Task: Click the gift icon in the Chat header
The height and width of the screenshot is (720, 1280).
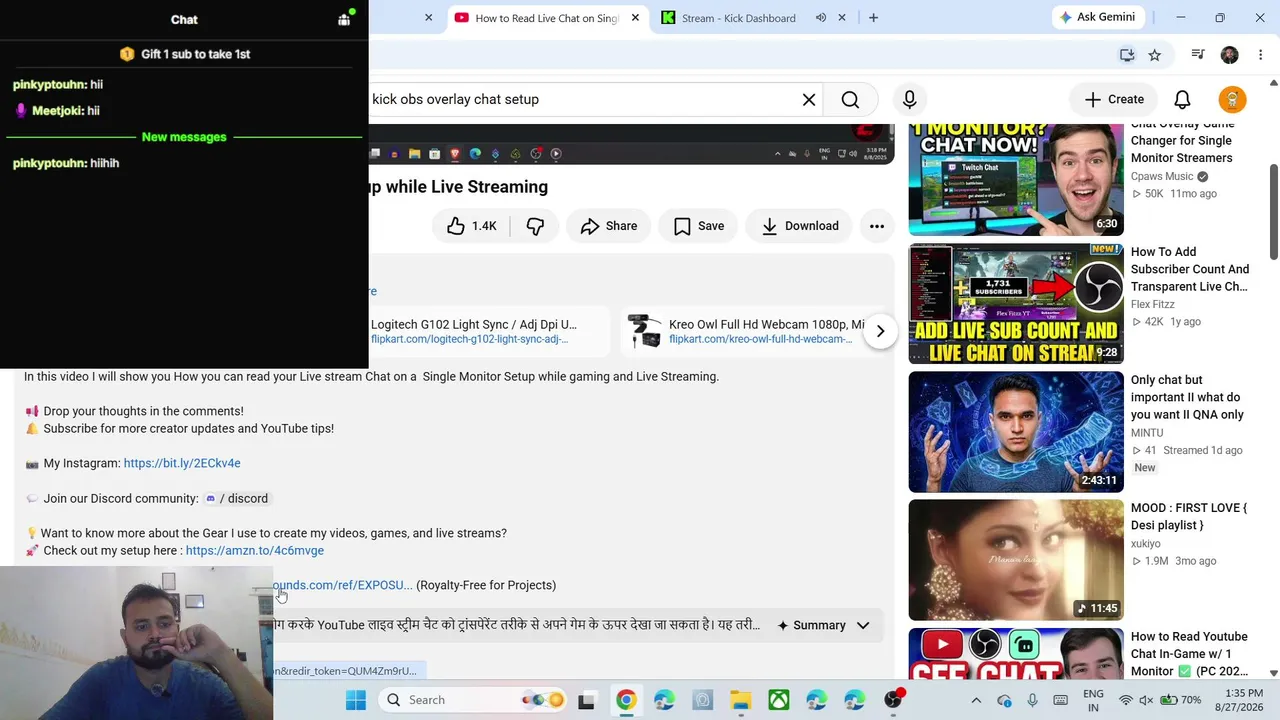Action: pyautogui.click(x=344, y=19)
